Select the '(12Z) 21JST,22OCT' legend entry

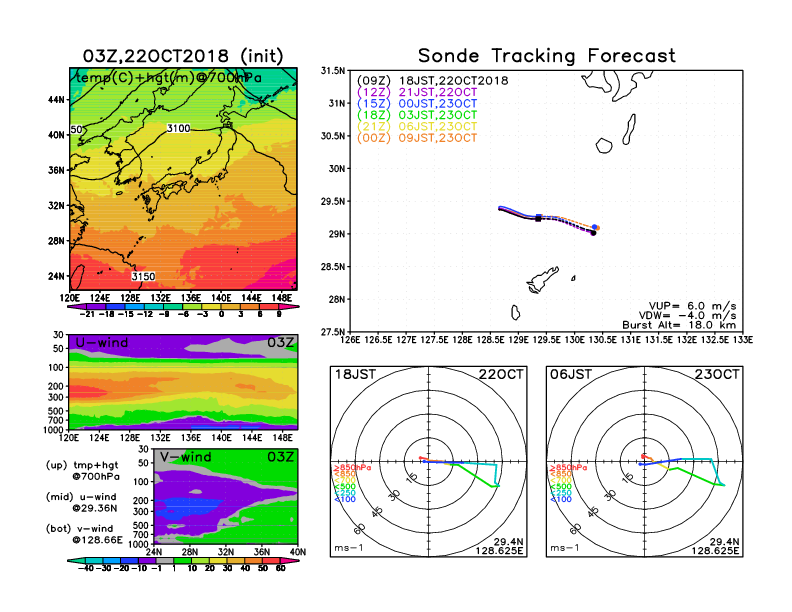(x=417, y=92)
